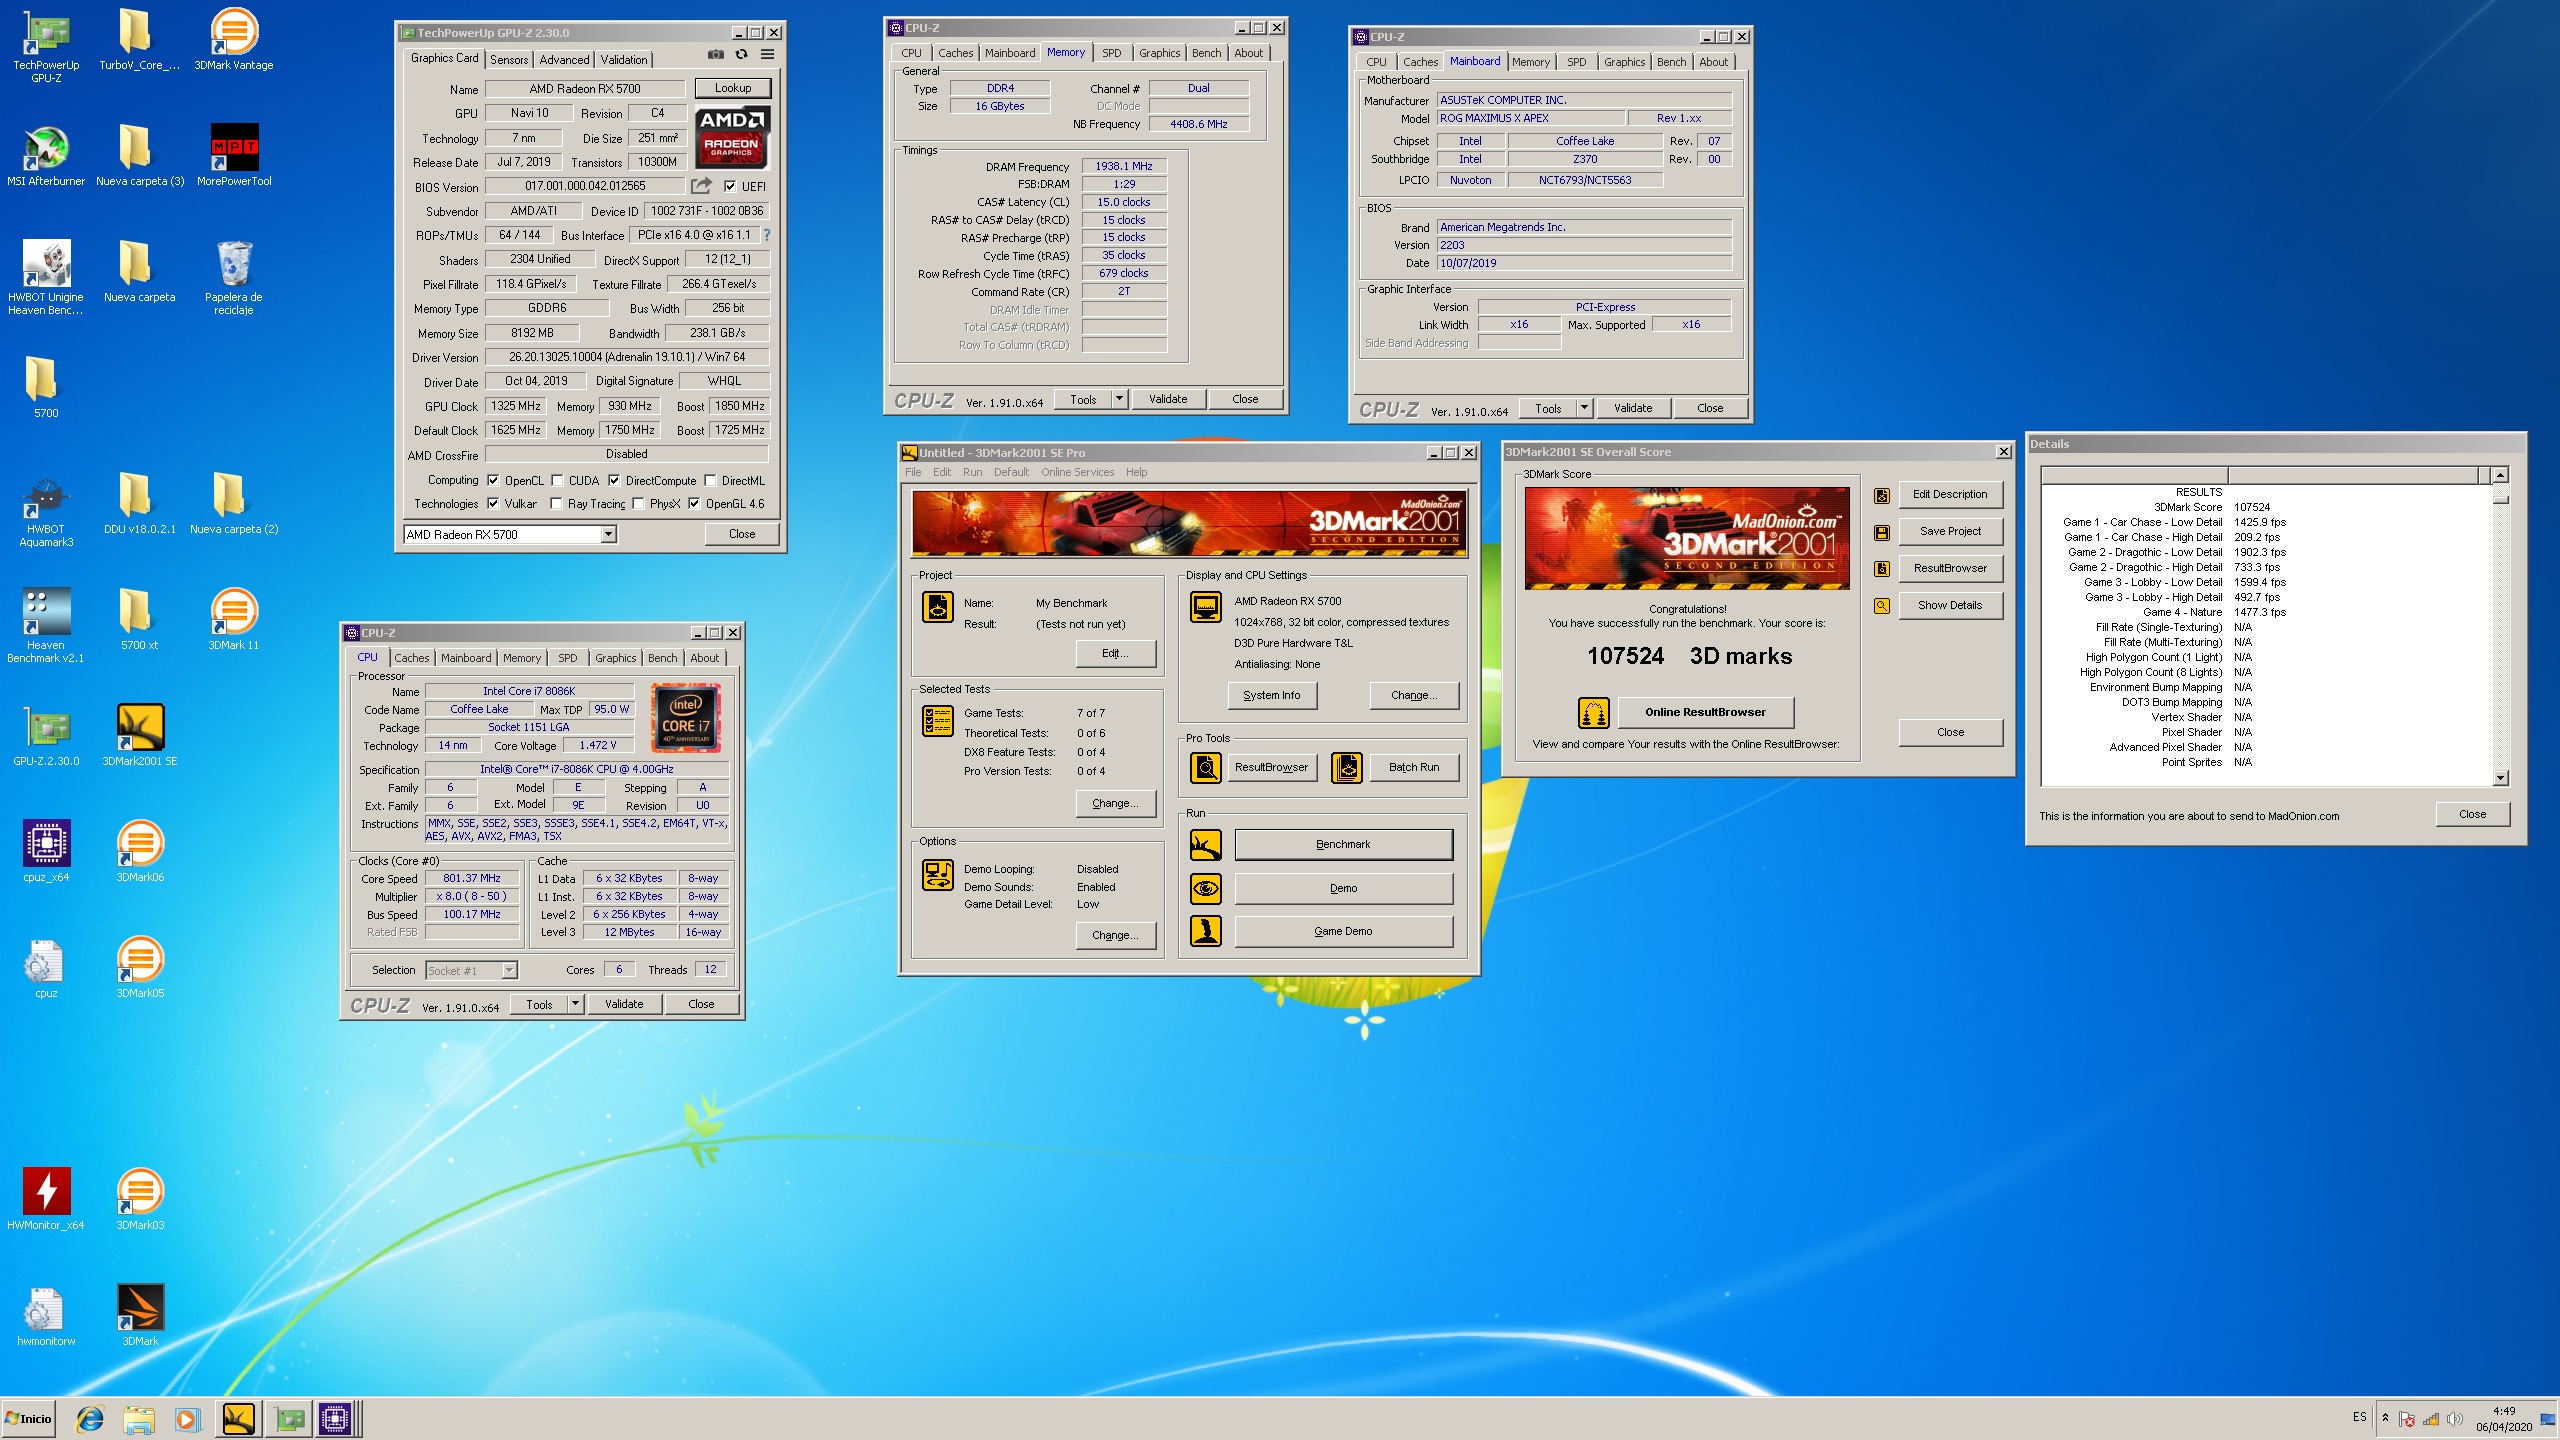The width and height of the screenshot is (2560, 1440).
Task: Click the System Info button in 3DMark2001
Action: (1272, 695)
